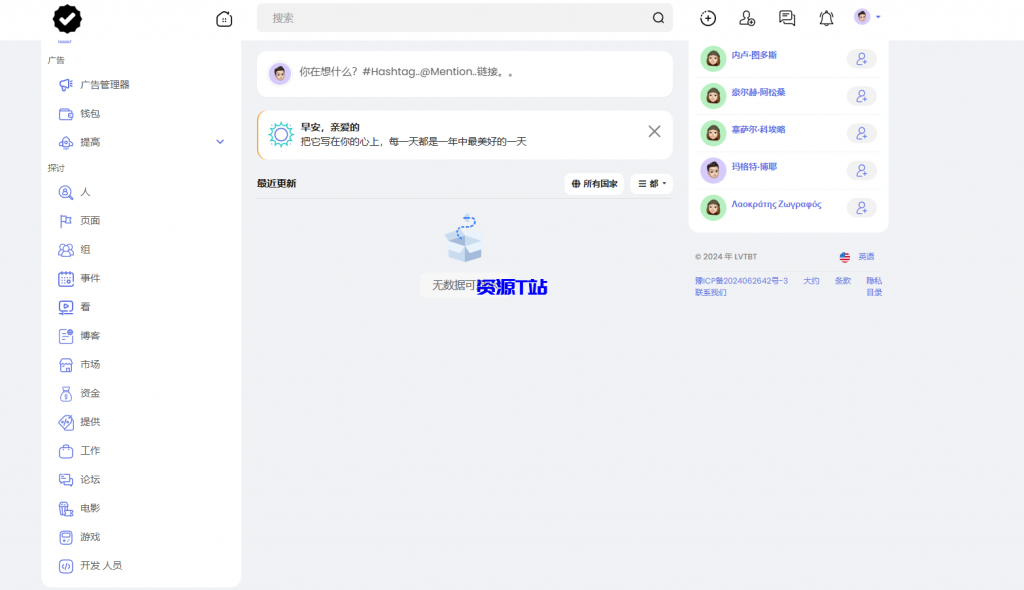
Task: Add 玛格特·琳耶 as friend
Action: click(862, 170)
